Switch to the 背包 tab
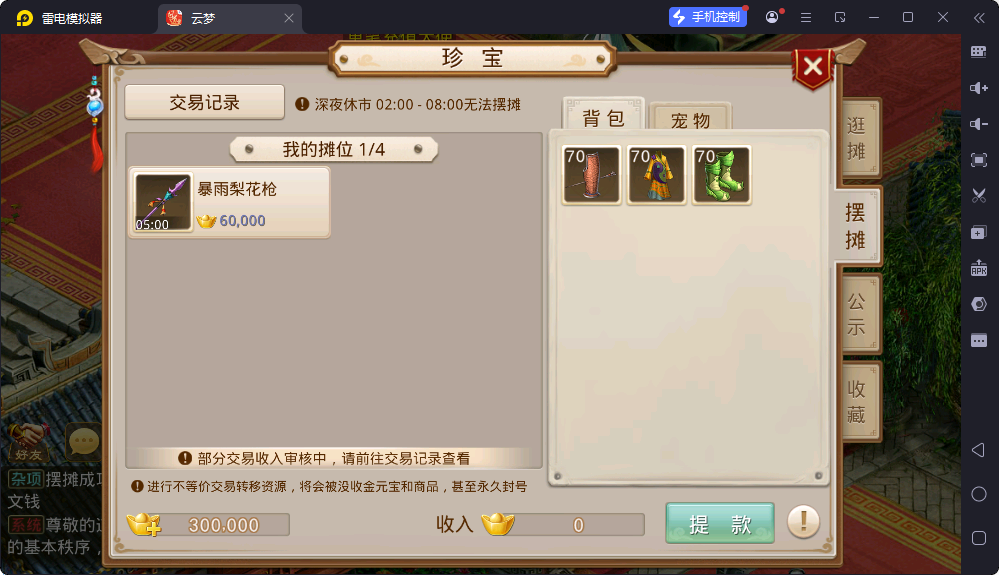The image size is (999, 575). 603,118
